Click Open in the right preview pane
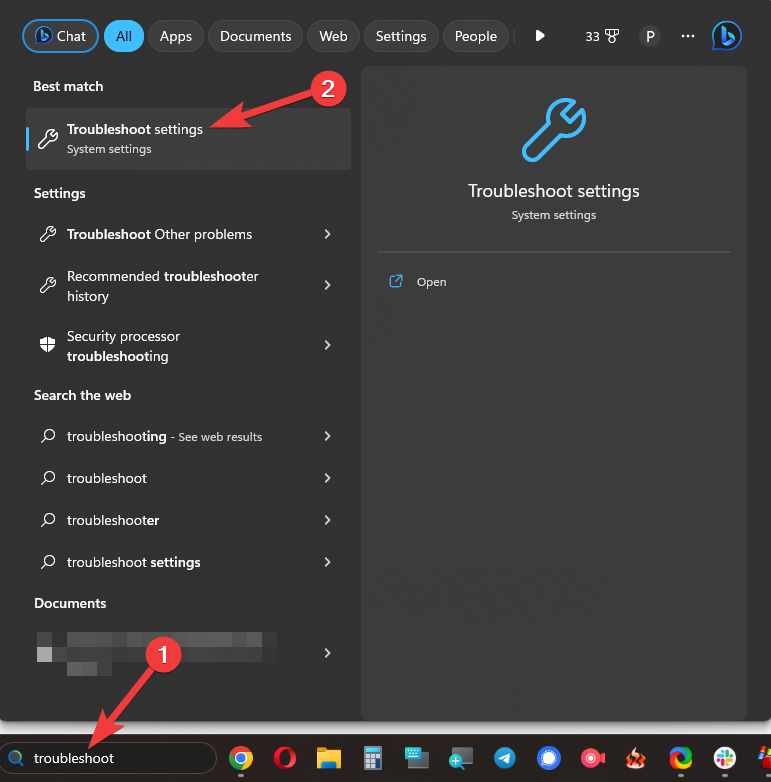This screenshot has width=771, height=782. tap(431, 282)
